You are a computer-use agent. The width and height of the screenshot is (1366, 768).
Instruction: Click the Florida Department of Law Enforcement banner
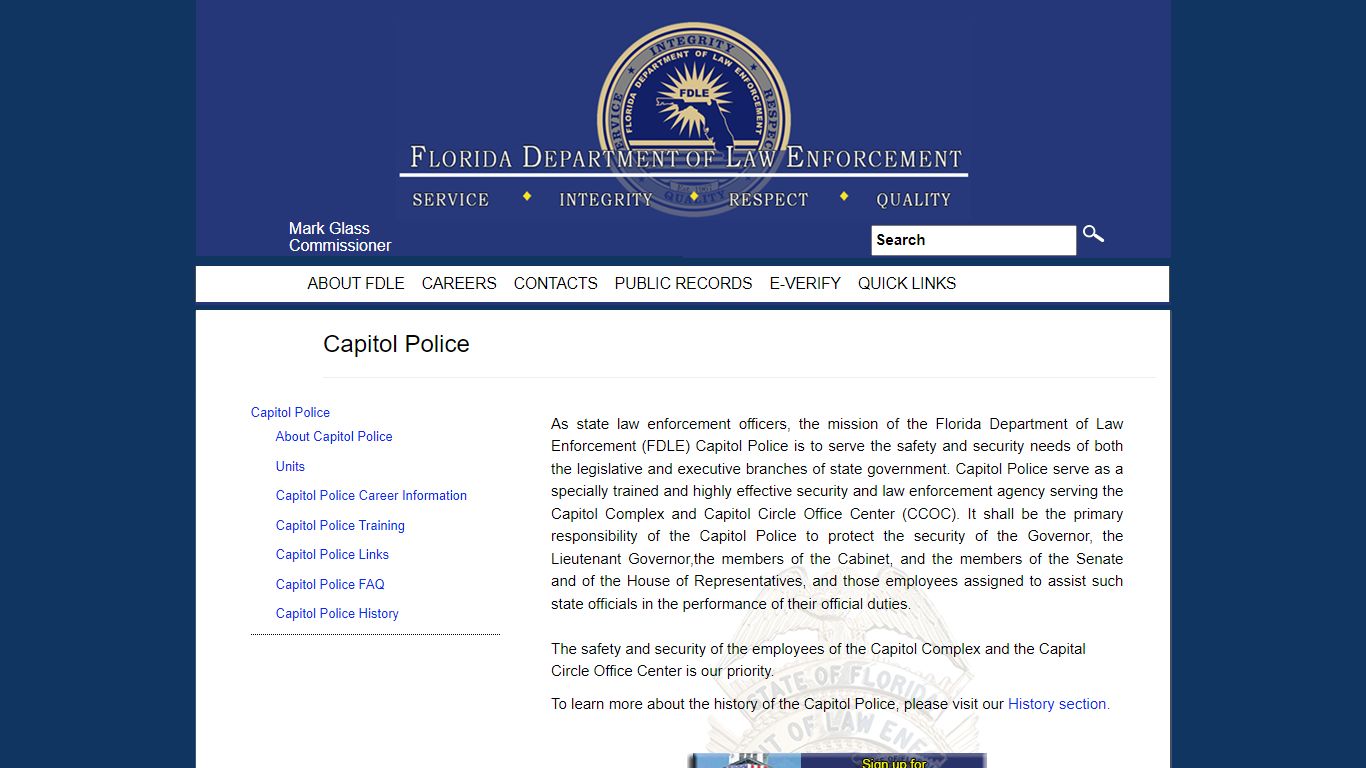click(x=684, y=117)
